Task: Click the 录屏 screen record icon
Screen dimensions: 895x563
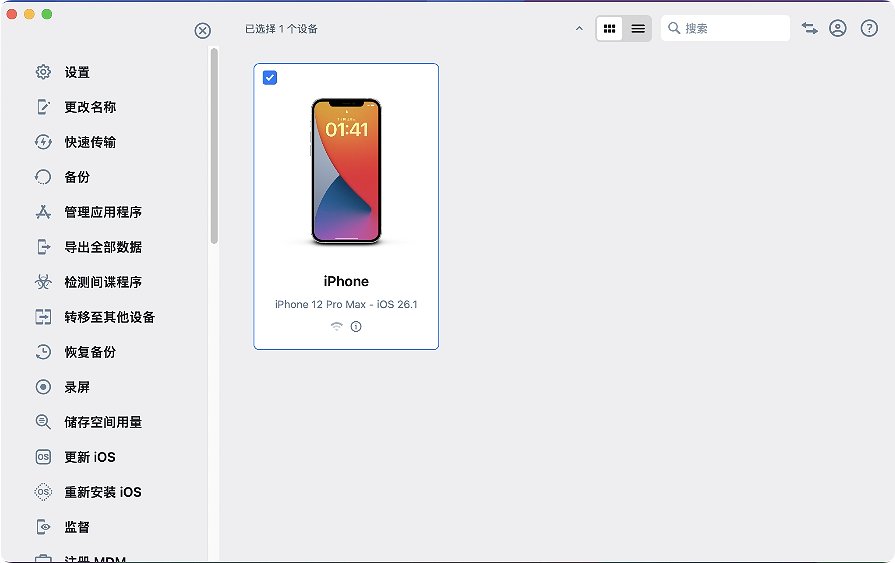Action: [43, 387]
